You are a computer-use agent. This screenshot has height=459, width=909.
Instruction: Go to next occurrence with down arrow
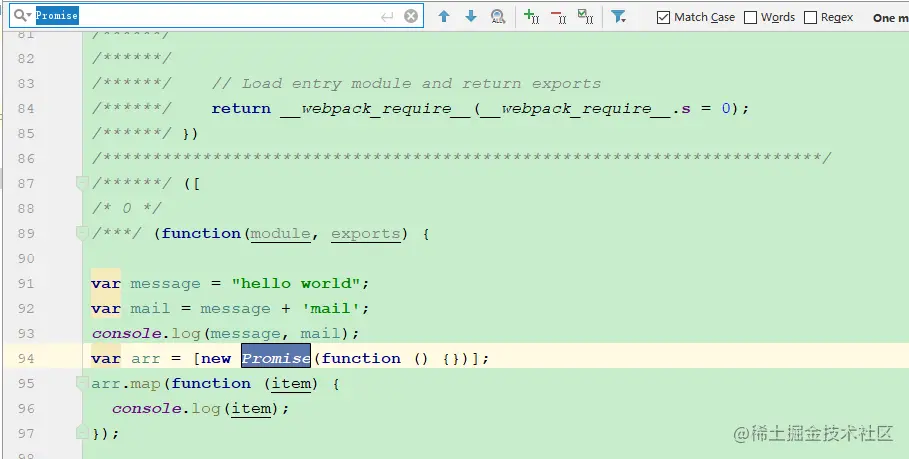[x=471, y=16]
